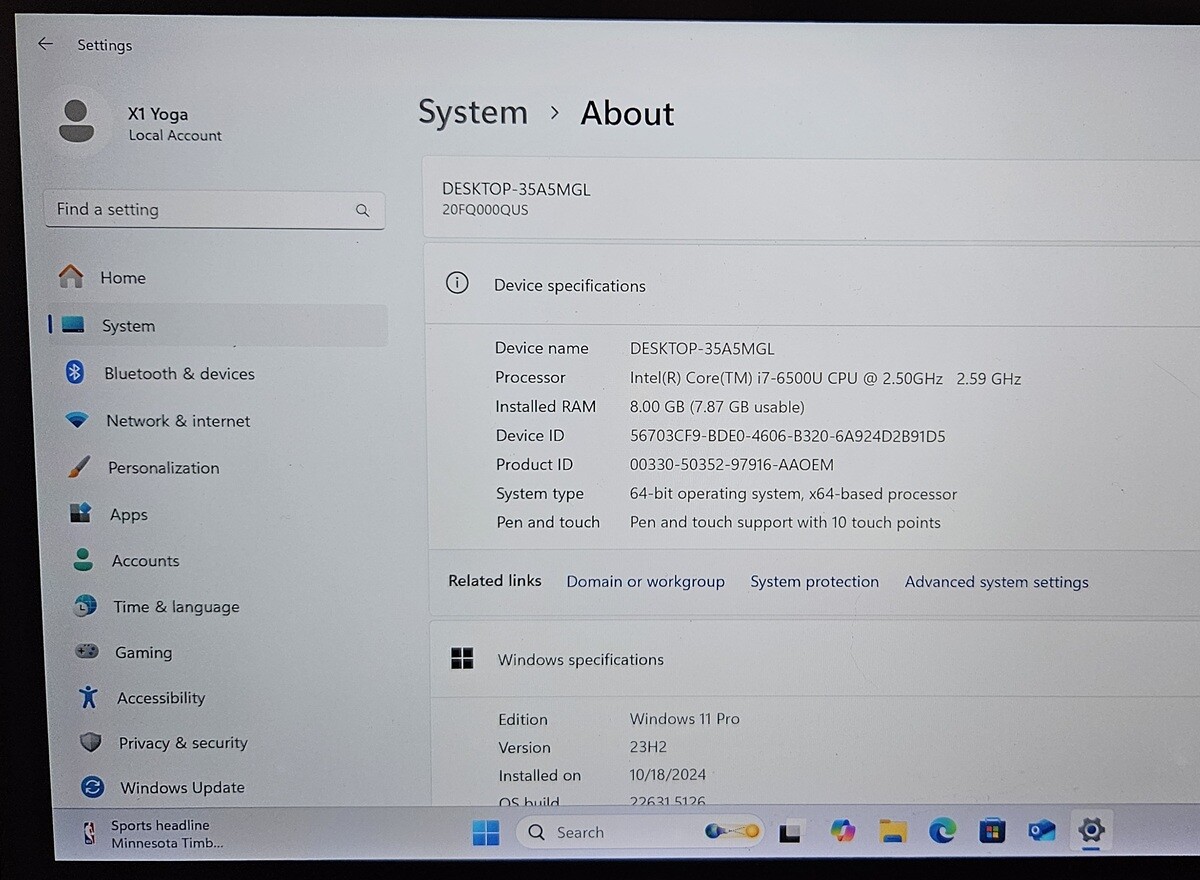
Task: Click the Edition value Windows 11 Pro
Action: [685, 719]
